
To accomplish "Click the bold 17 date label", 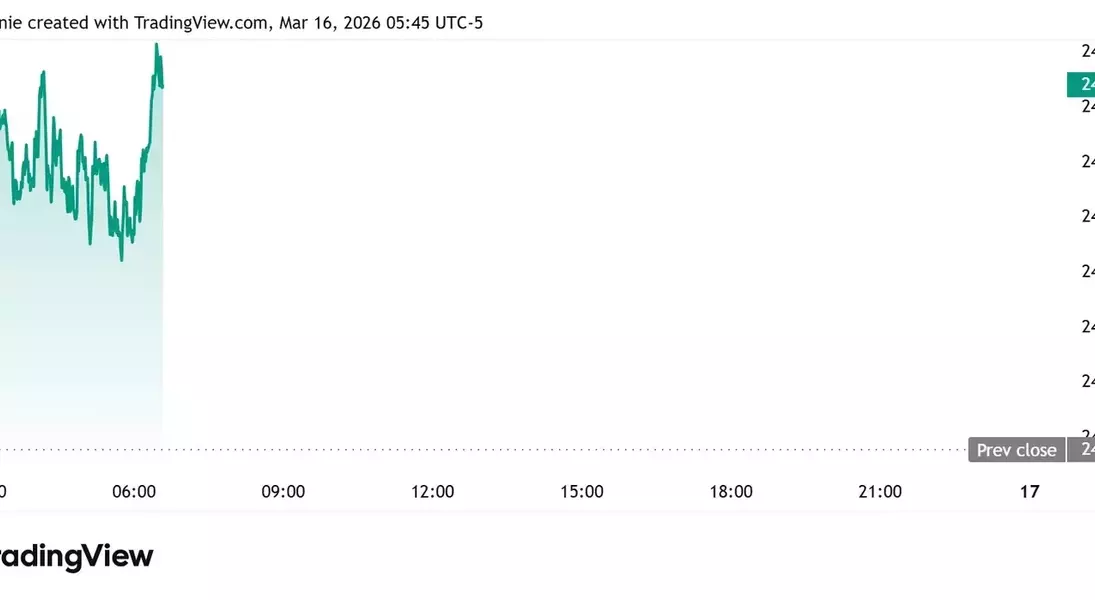I will (1029, 491).
